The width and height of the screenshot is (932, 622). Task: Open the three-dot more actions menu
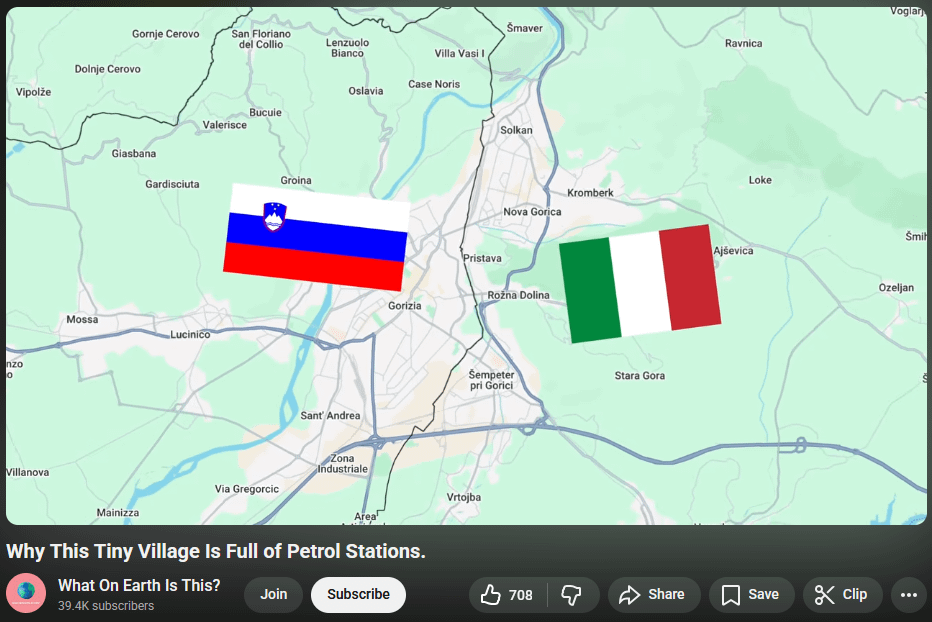909,595
